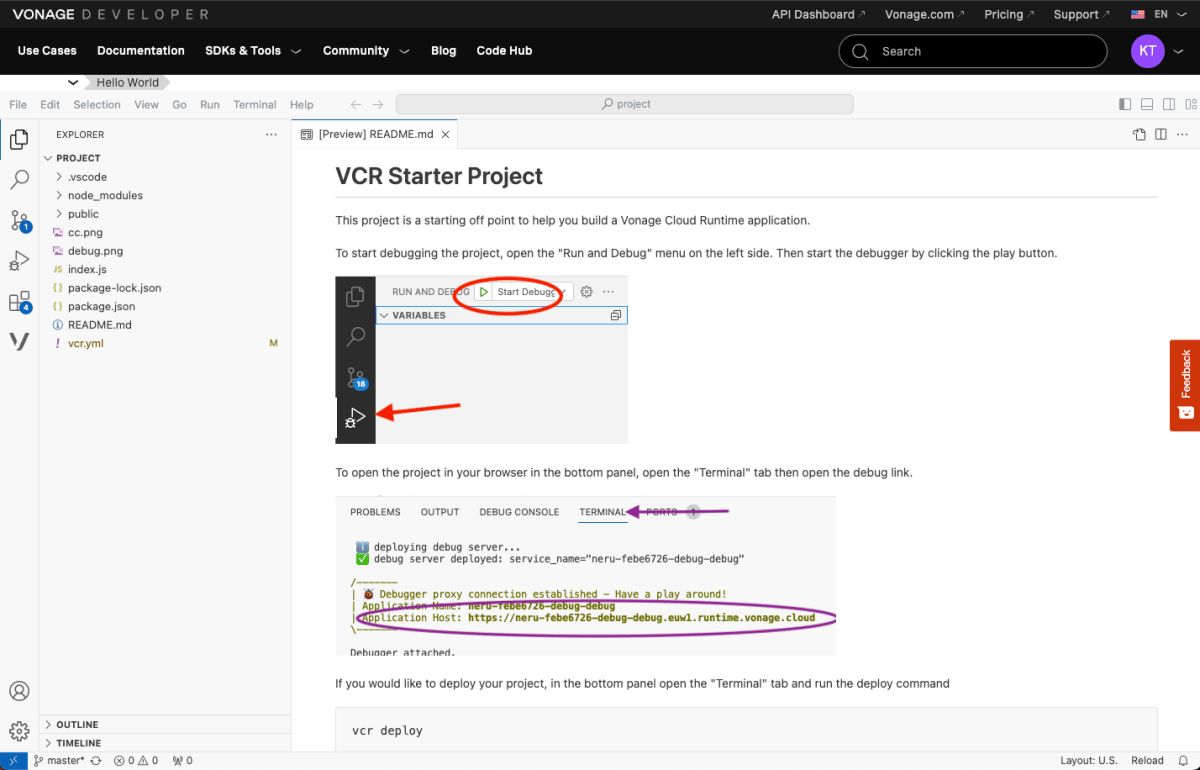
Task: Open the Run and Debug view
Action: point(19,262)
